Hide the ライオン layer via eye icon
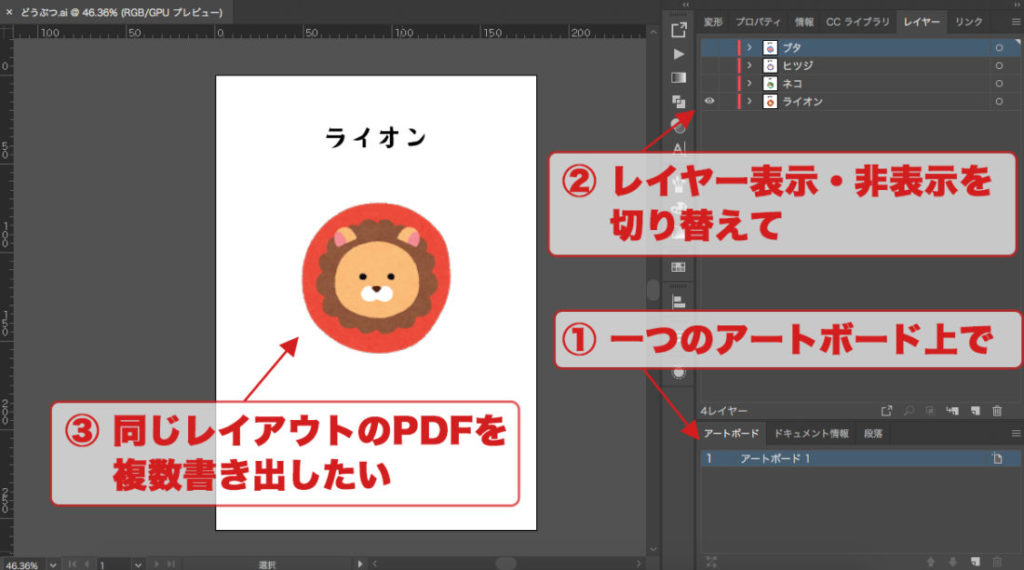1024x570 pixels. (x=709, y=101)
